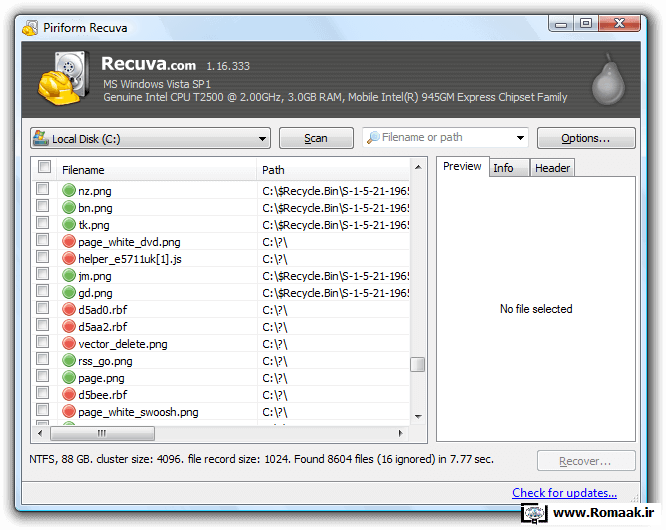The image size is (666, 530).
Task: Click the red status icon for d5aa2.rbf
Action: click(69, 326)
